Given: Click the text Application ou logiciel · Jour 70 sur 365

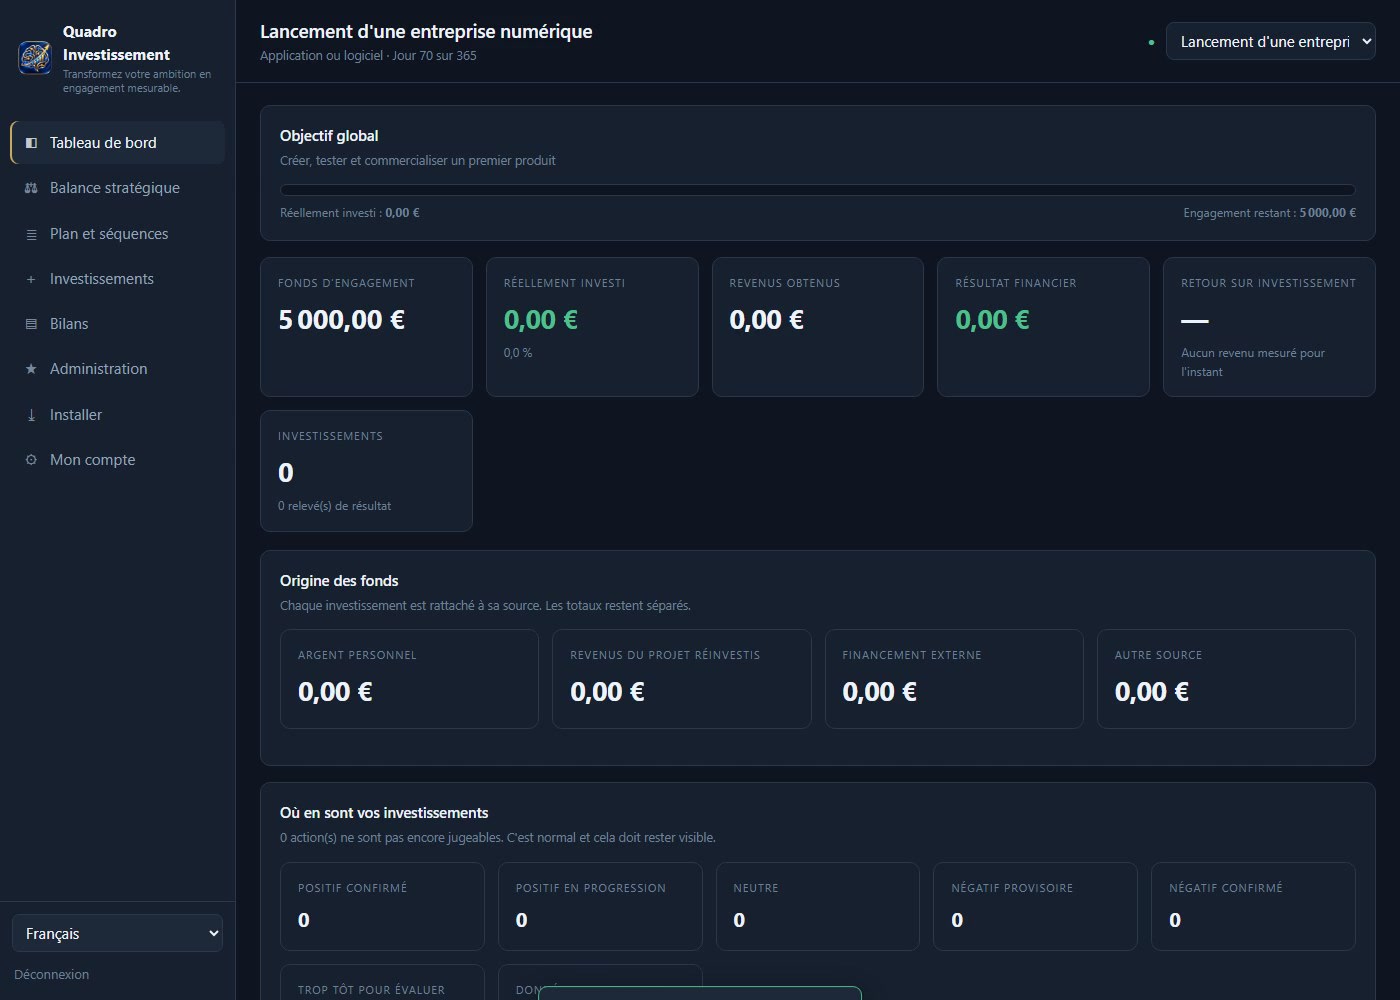Looking at the screenshot, I should click(x=368, y=56).
